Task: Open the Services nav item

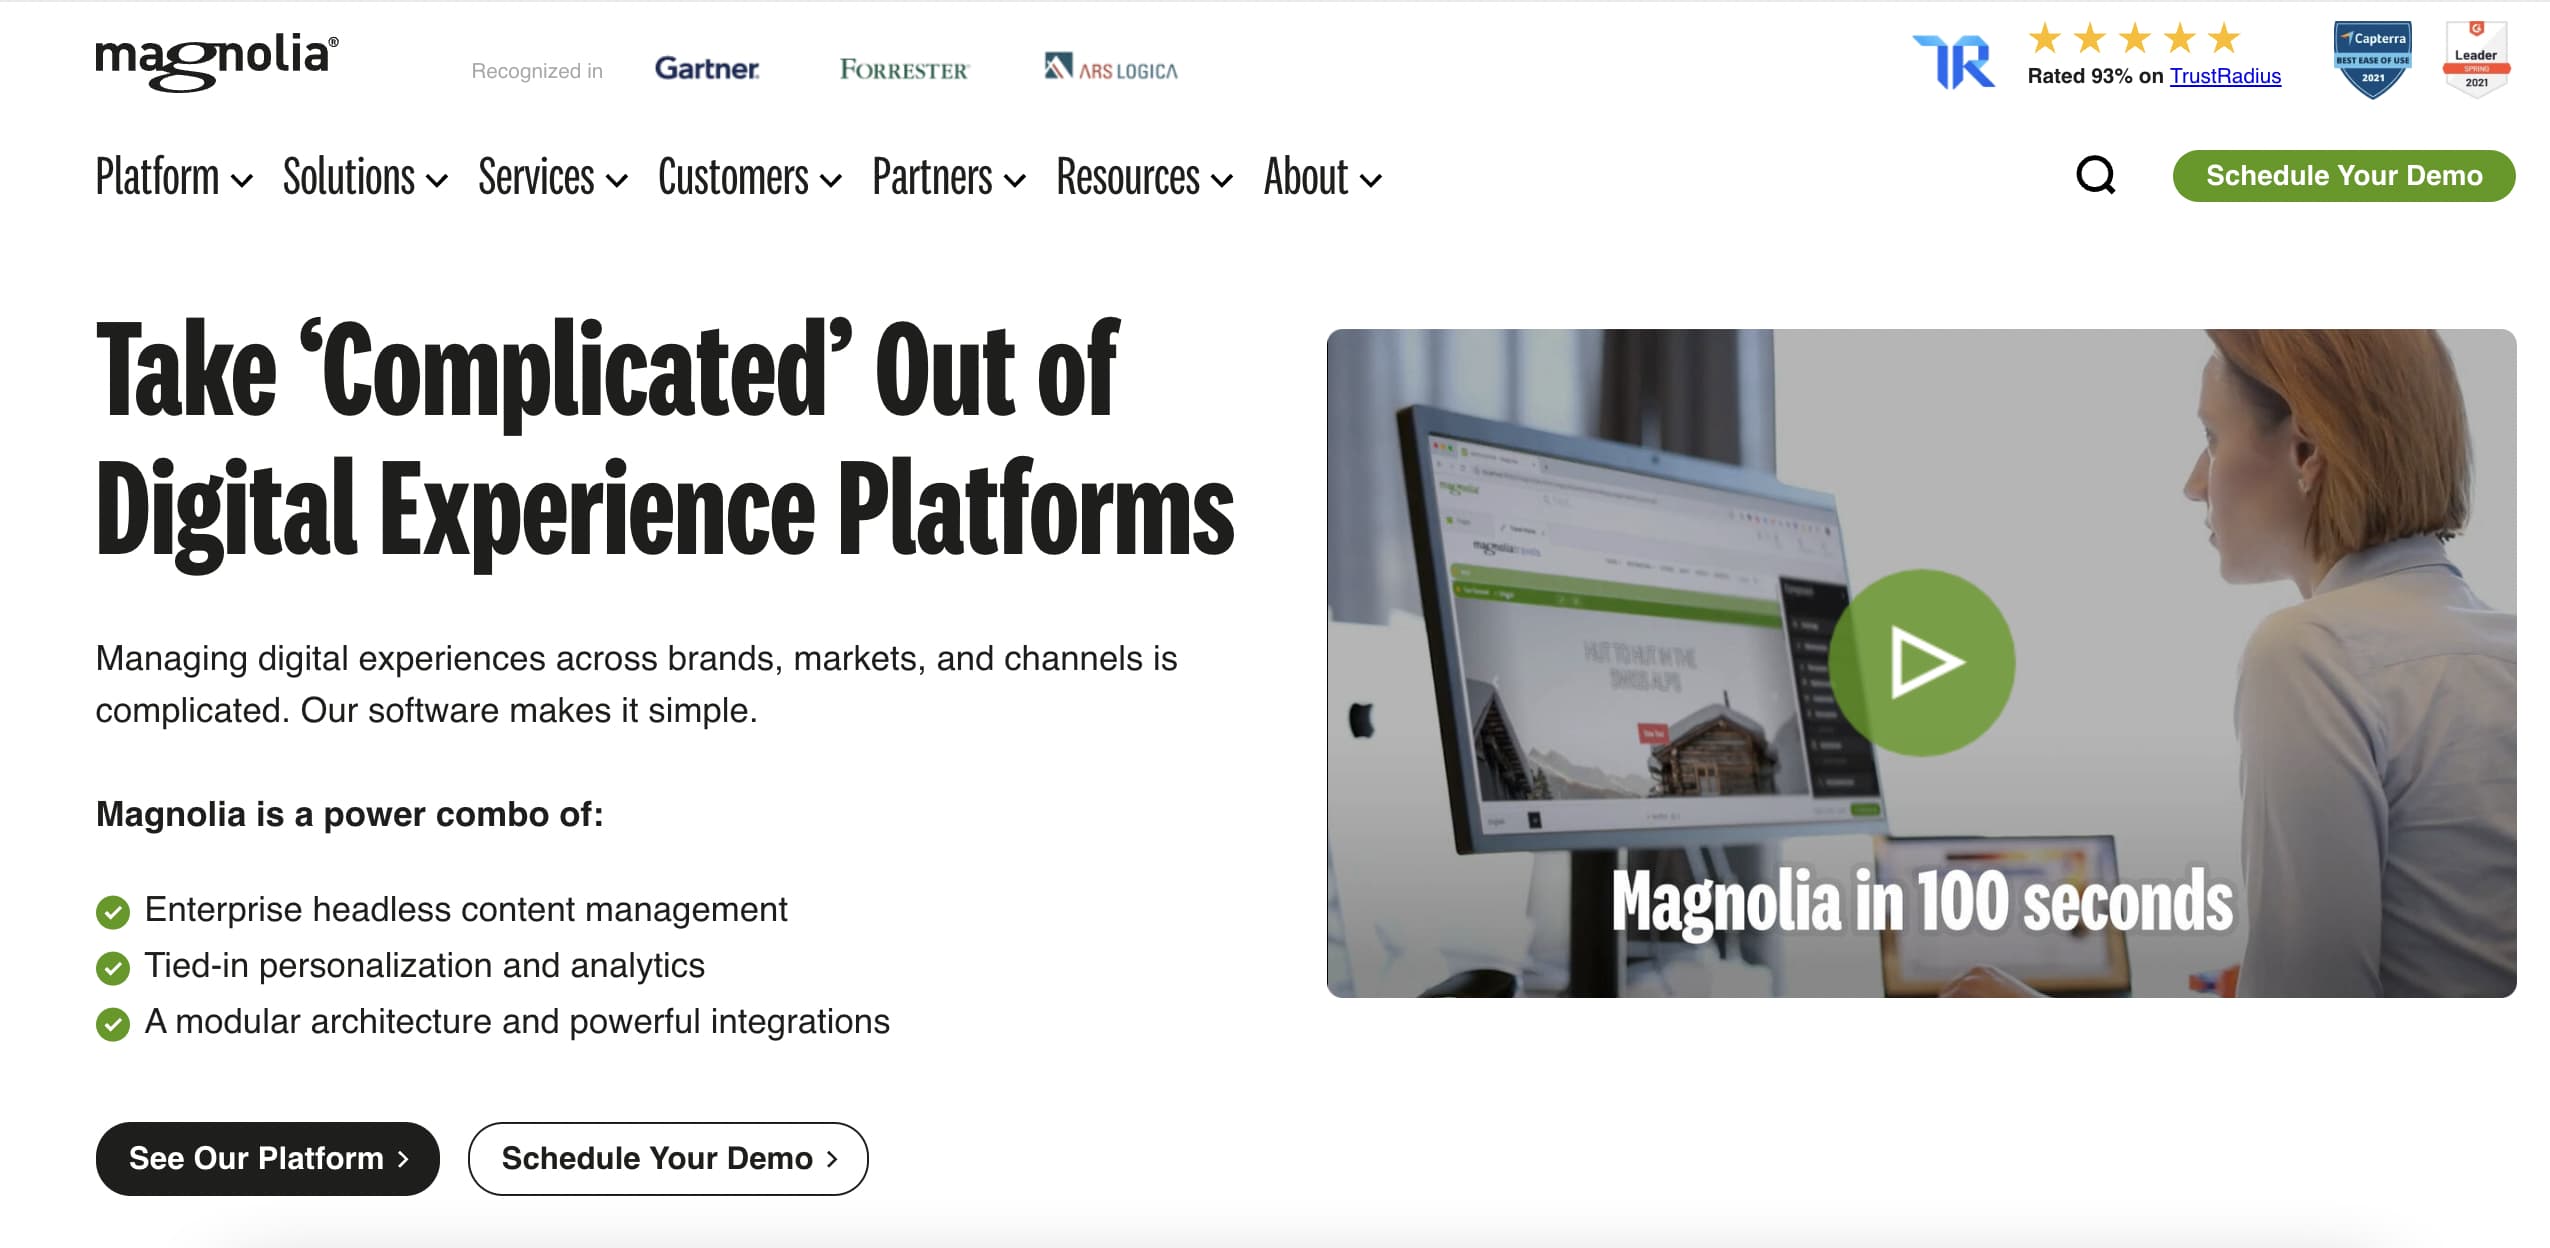Action: pyautogui.click(x=536, y=177)
